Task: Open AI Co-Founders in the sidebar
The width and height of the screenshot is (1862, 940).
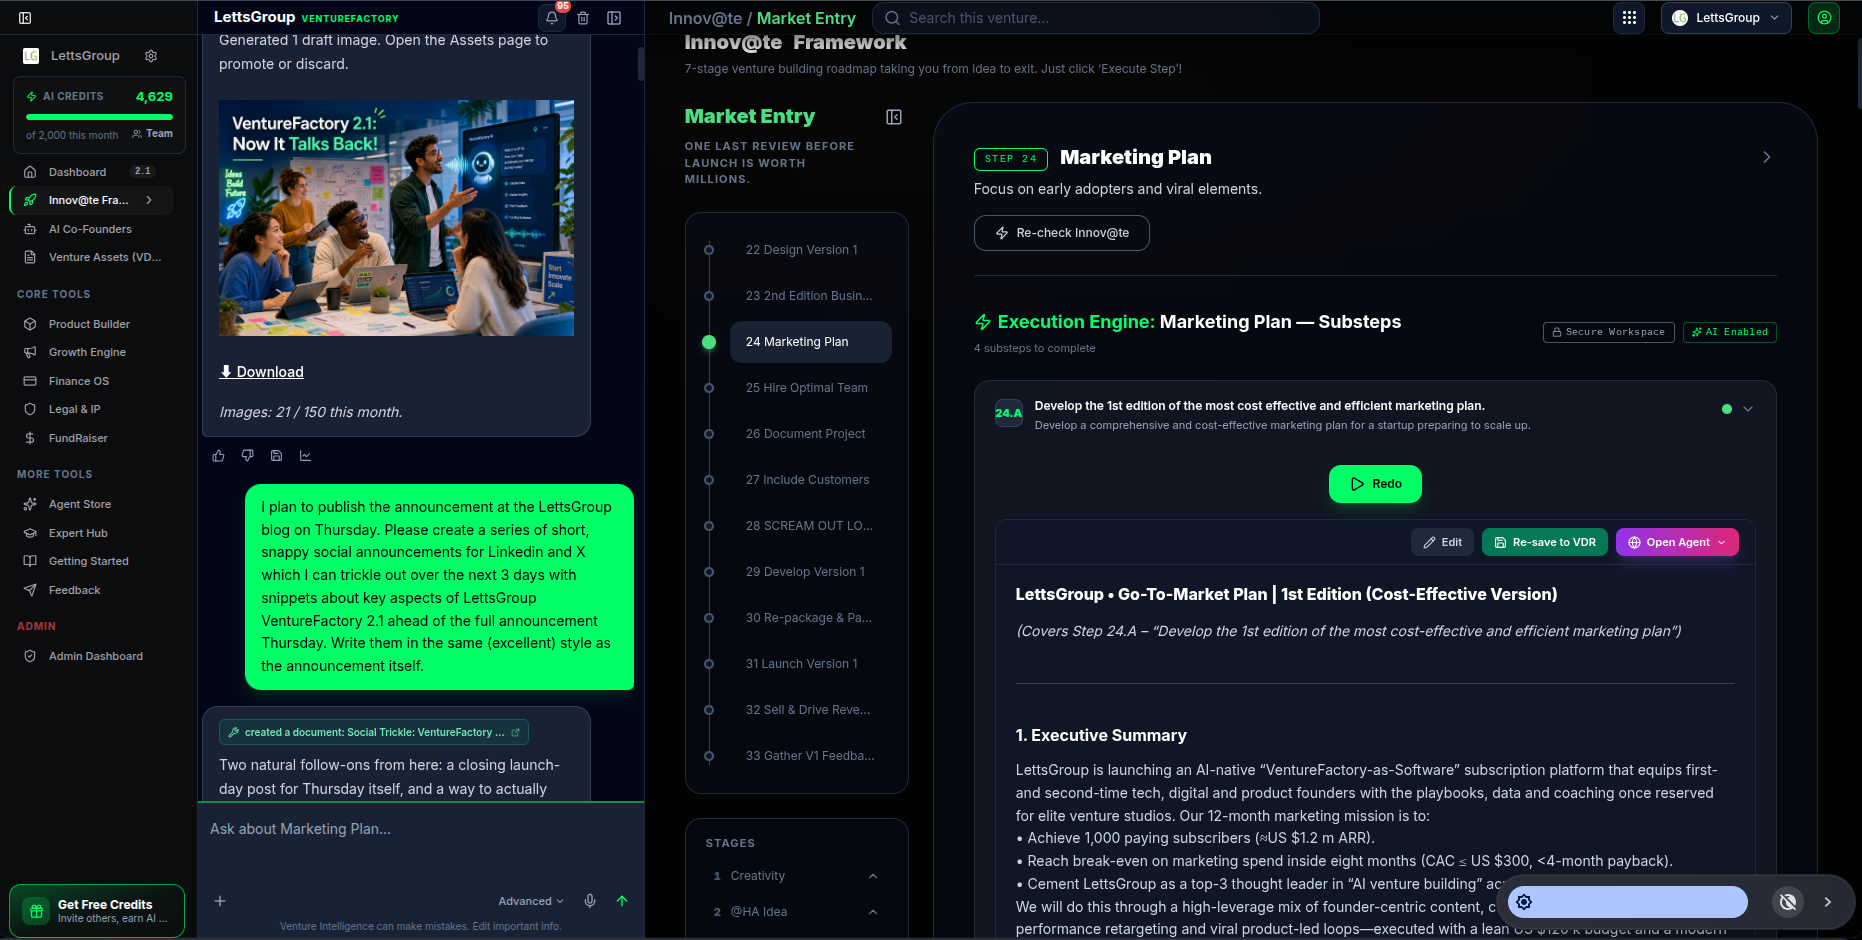Action: (x=92, y=229)
